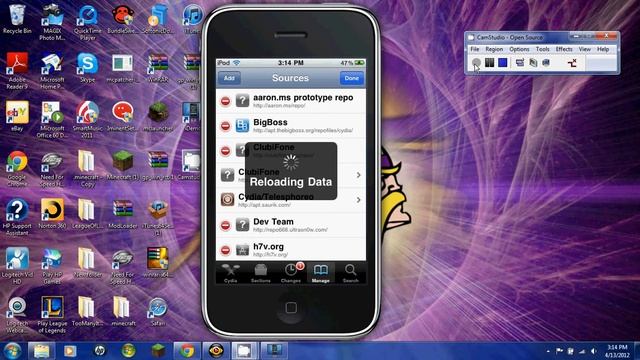Open MAGIX Photo Manager desktop icon
Screen dimensions: 640x360
pyautogui.click(x=52, y=22)
